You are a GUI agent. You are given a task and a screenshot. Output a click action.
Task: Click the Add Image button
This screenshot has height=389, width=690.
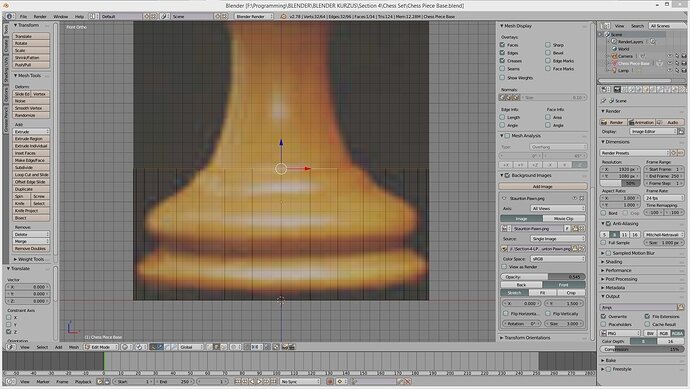tap(543, 187)
